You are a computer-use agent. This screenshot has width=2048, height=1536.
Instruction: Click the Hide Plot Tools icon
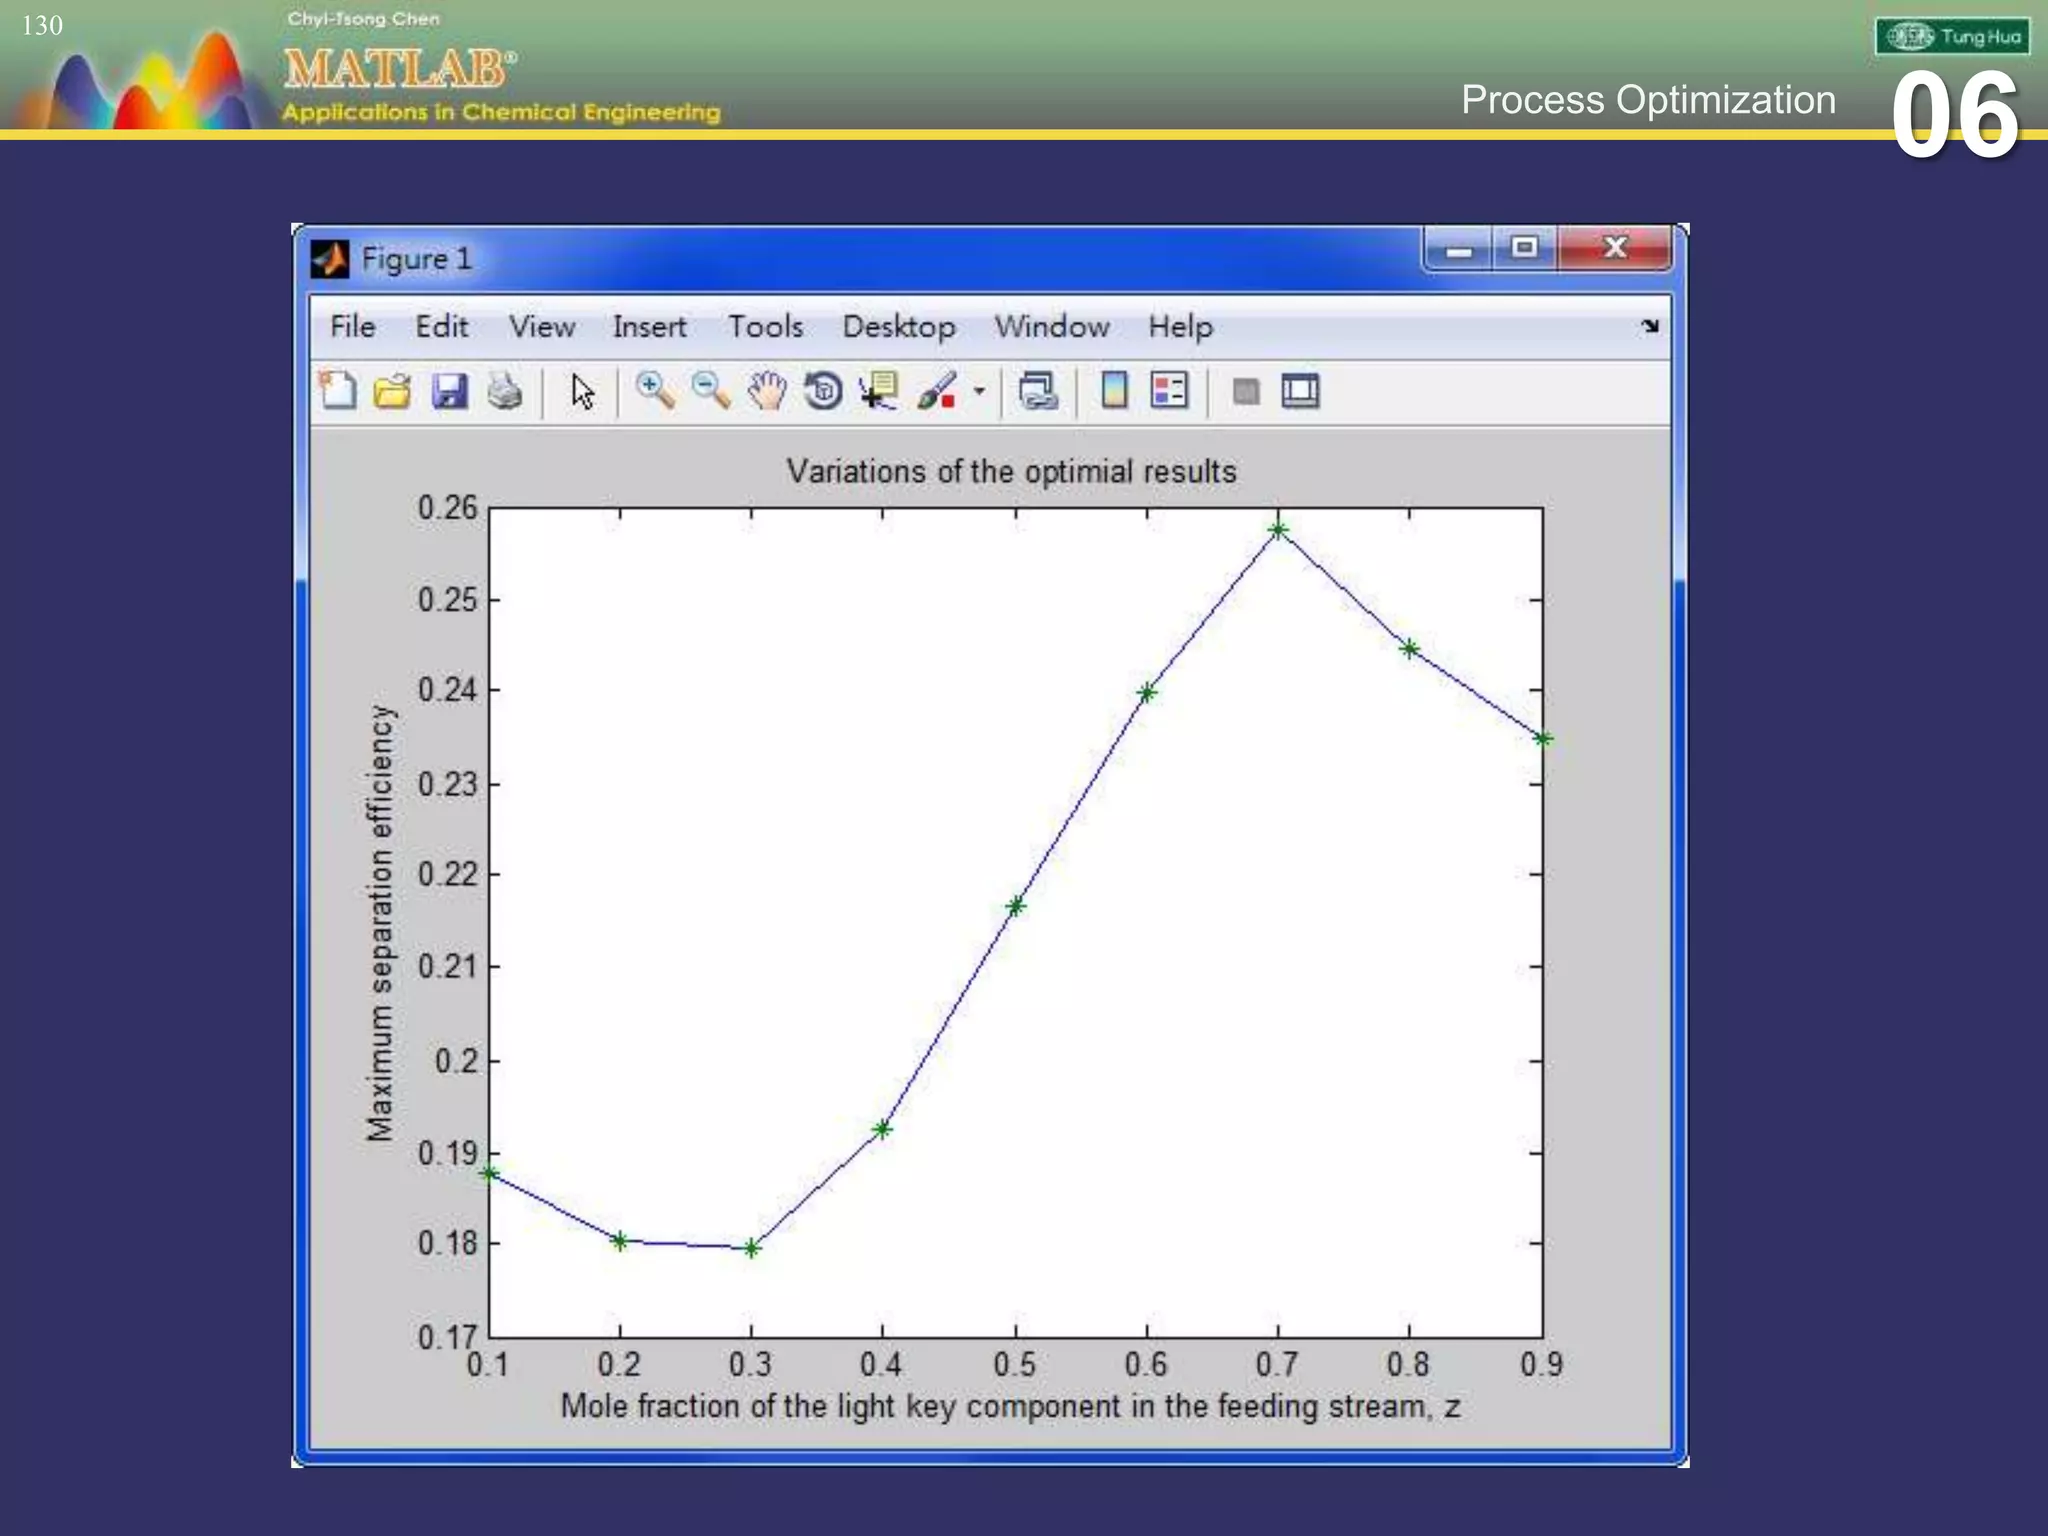click(1245, 392)
